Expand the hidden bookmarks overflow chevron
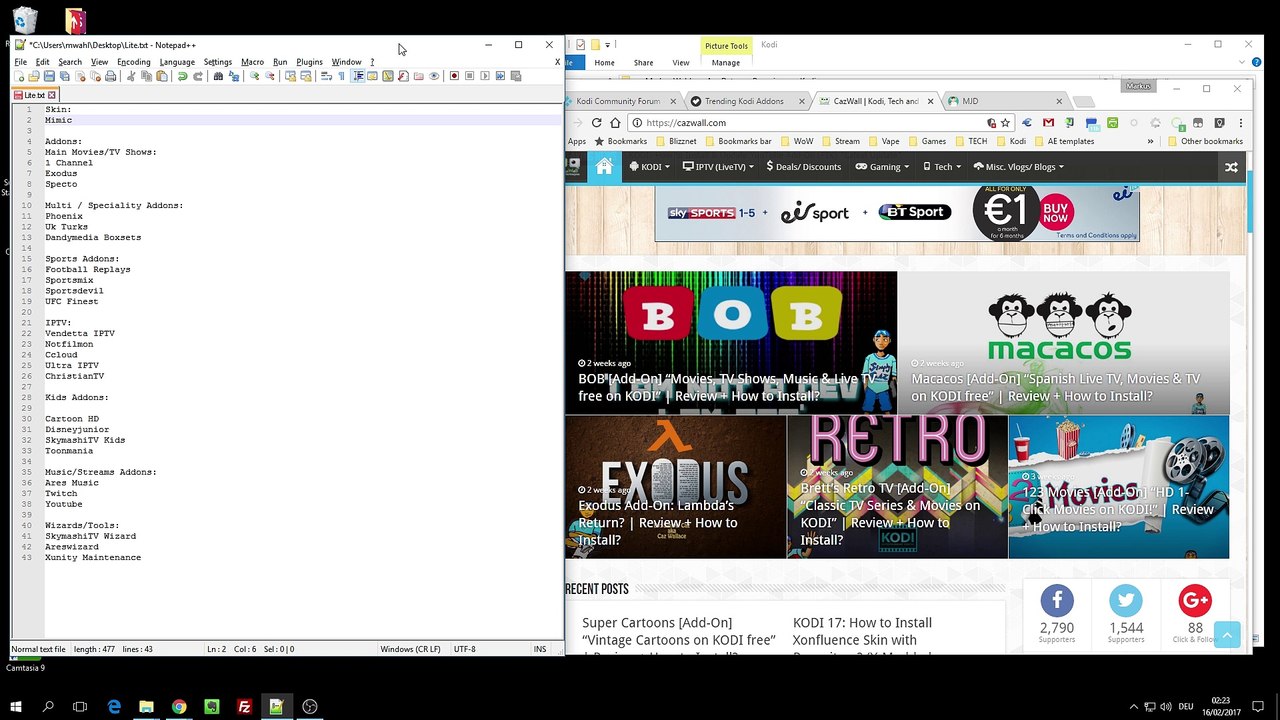The width and height of the screenshot is (1280, 720). click(1150, 141)
